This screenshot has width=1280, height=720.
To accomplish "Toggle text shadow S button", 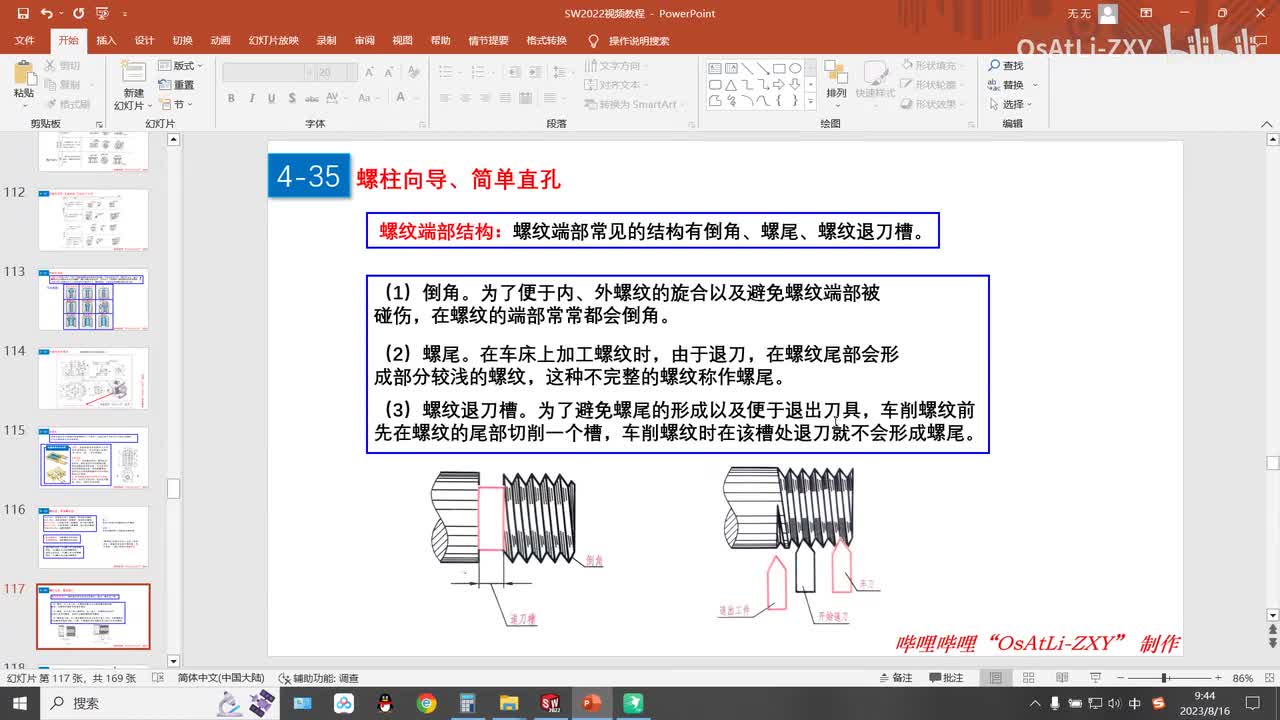I will click(x=291, y=98).
